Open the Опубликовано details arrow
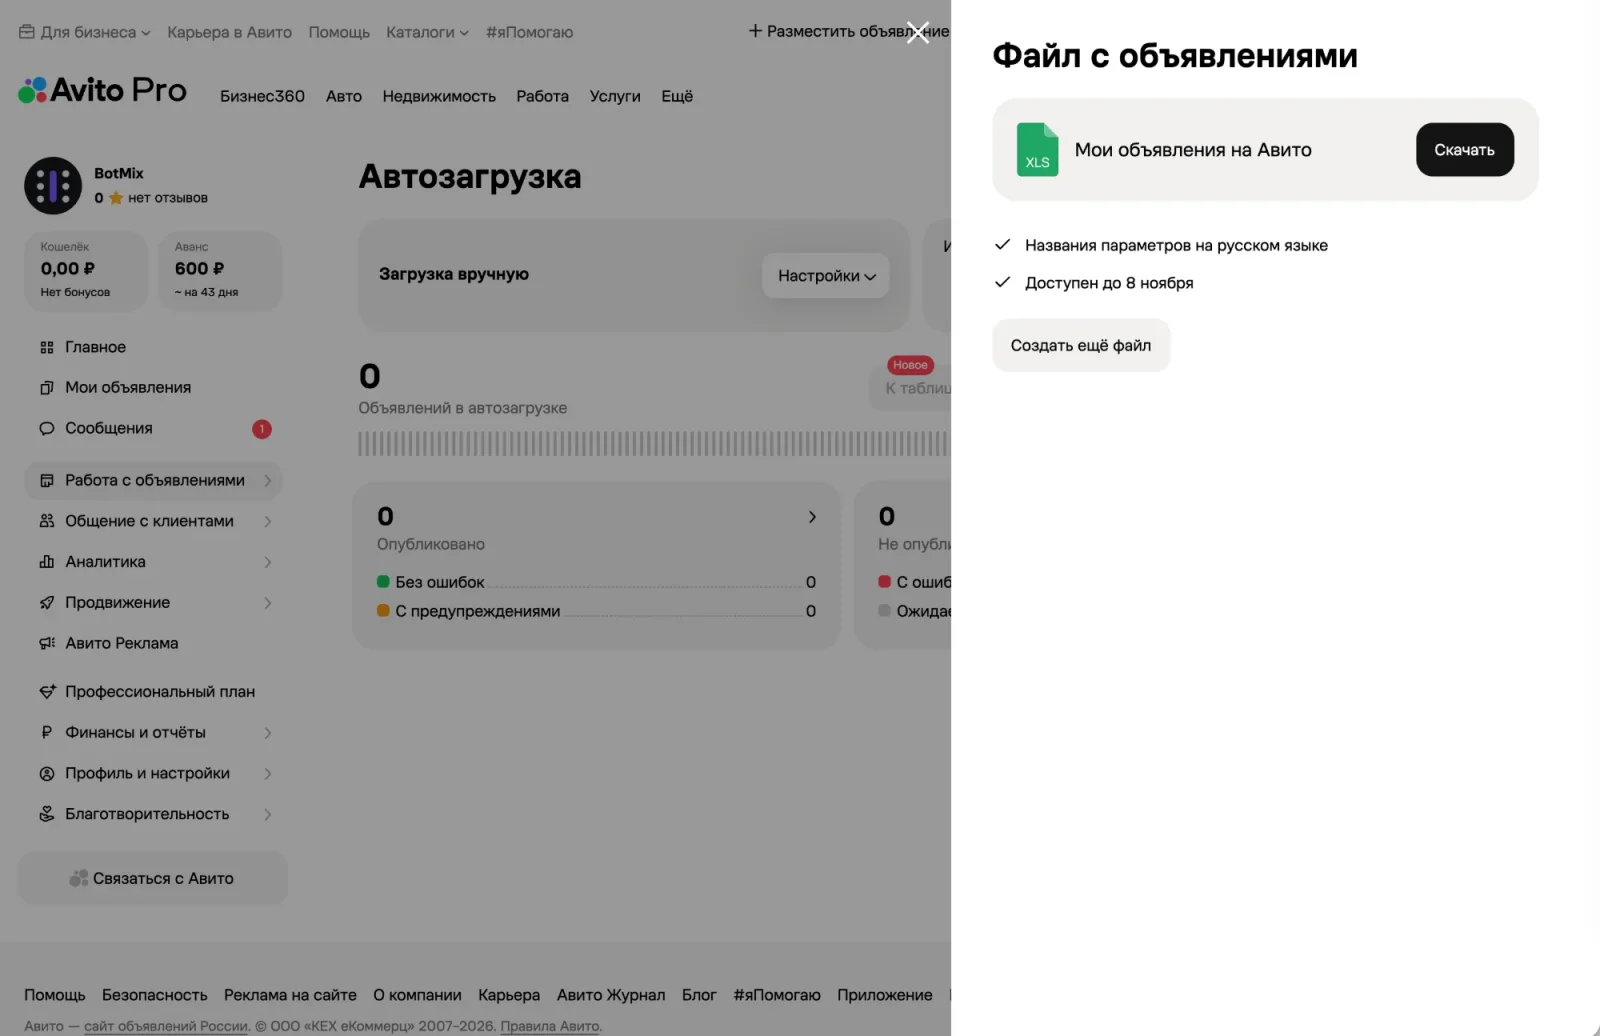Screen dimensions: 1600x1036 812,517
